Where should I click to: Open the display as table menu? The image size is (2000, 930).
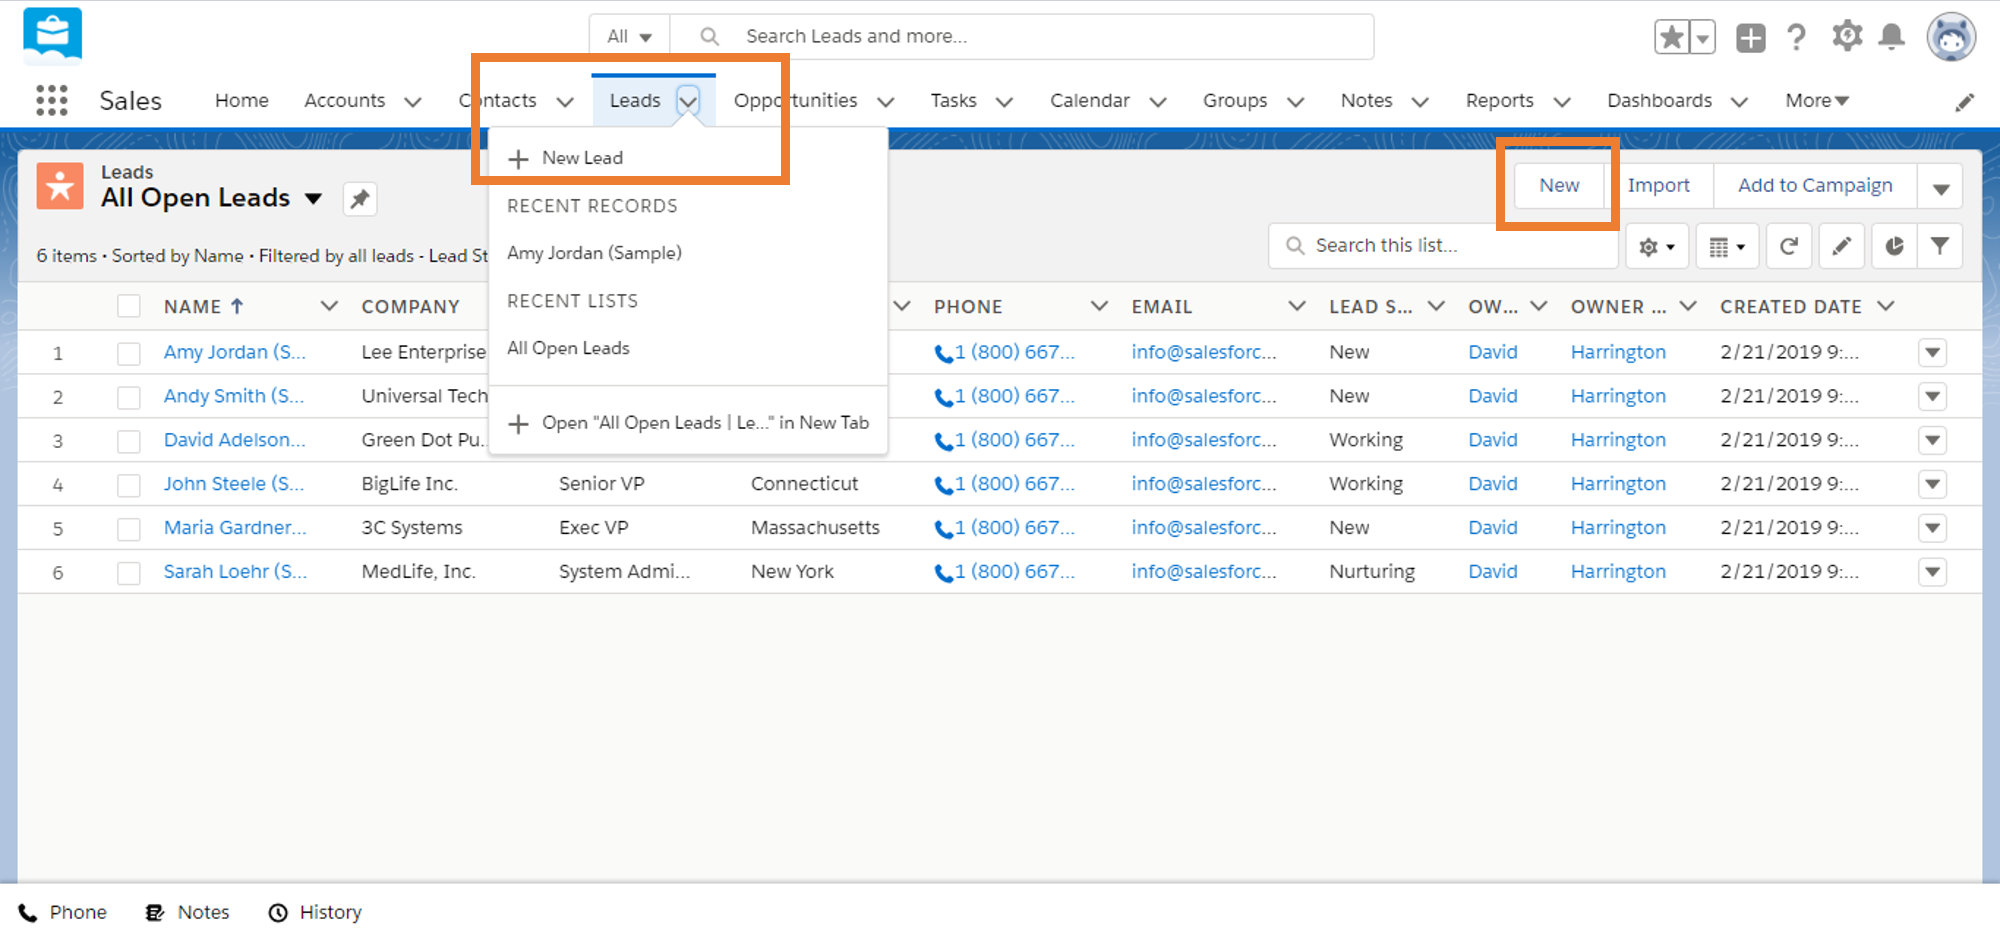click(x=1727, y=246)
